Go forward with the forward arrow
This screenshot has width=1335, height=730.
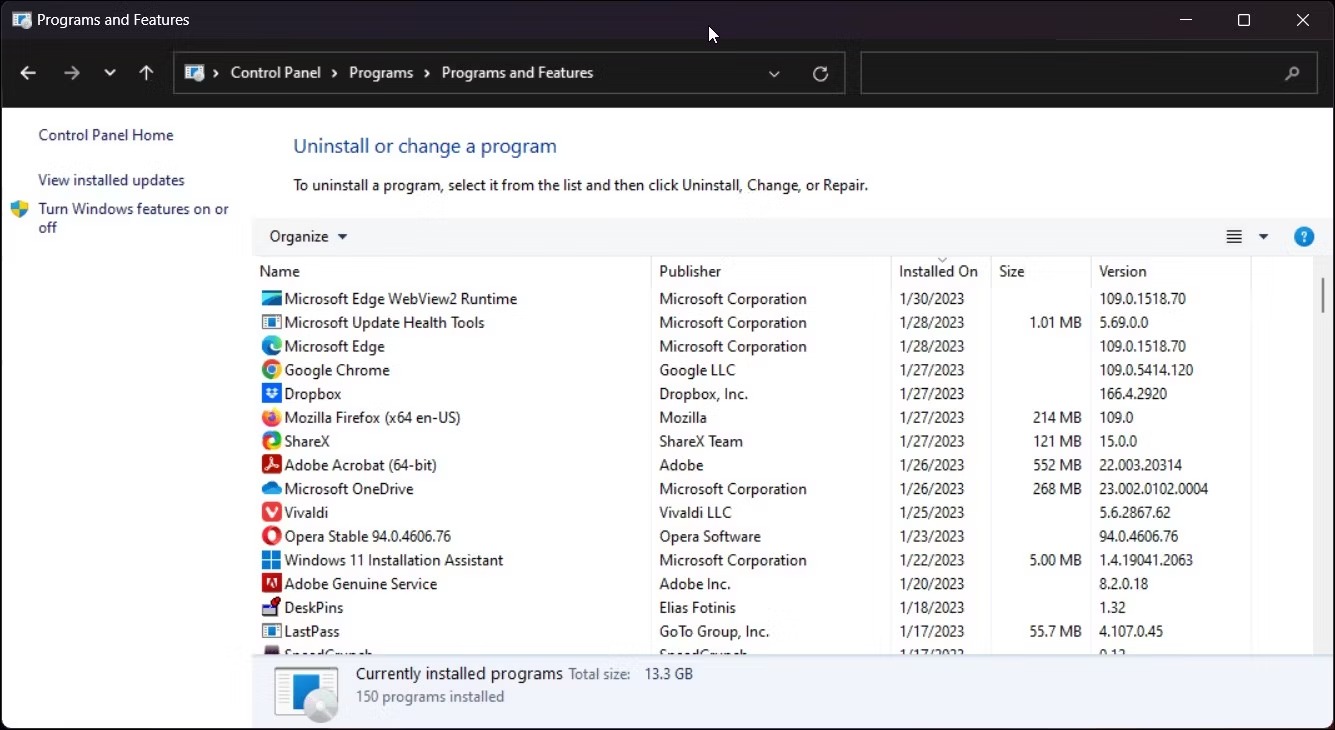point(71,73)
